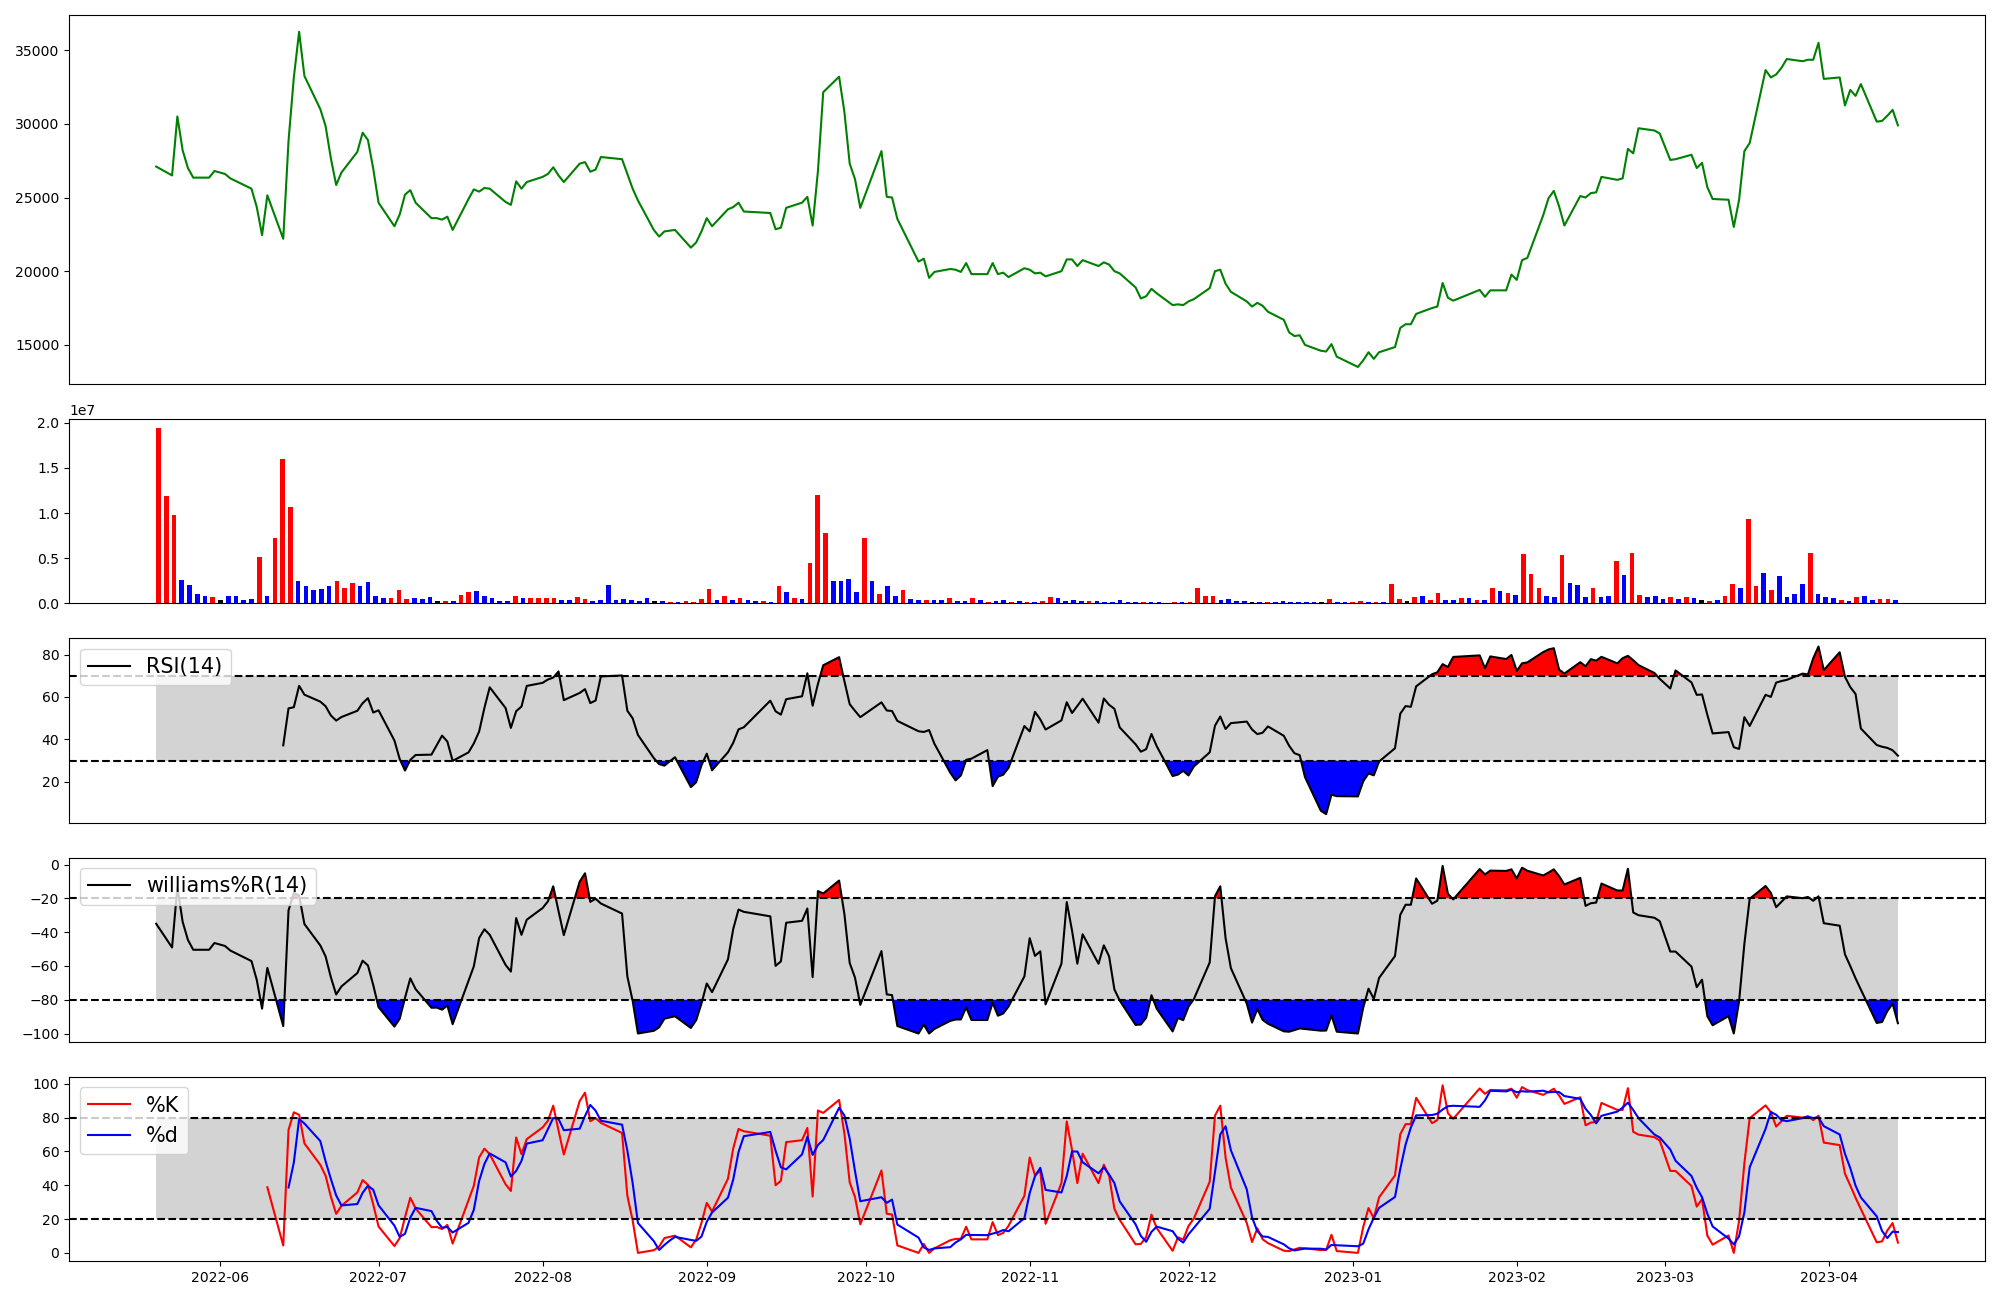Click the 1e7 volume scale label
Viewport: 2000px width, 1300px height.
click(82, 410)
